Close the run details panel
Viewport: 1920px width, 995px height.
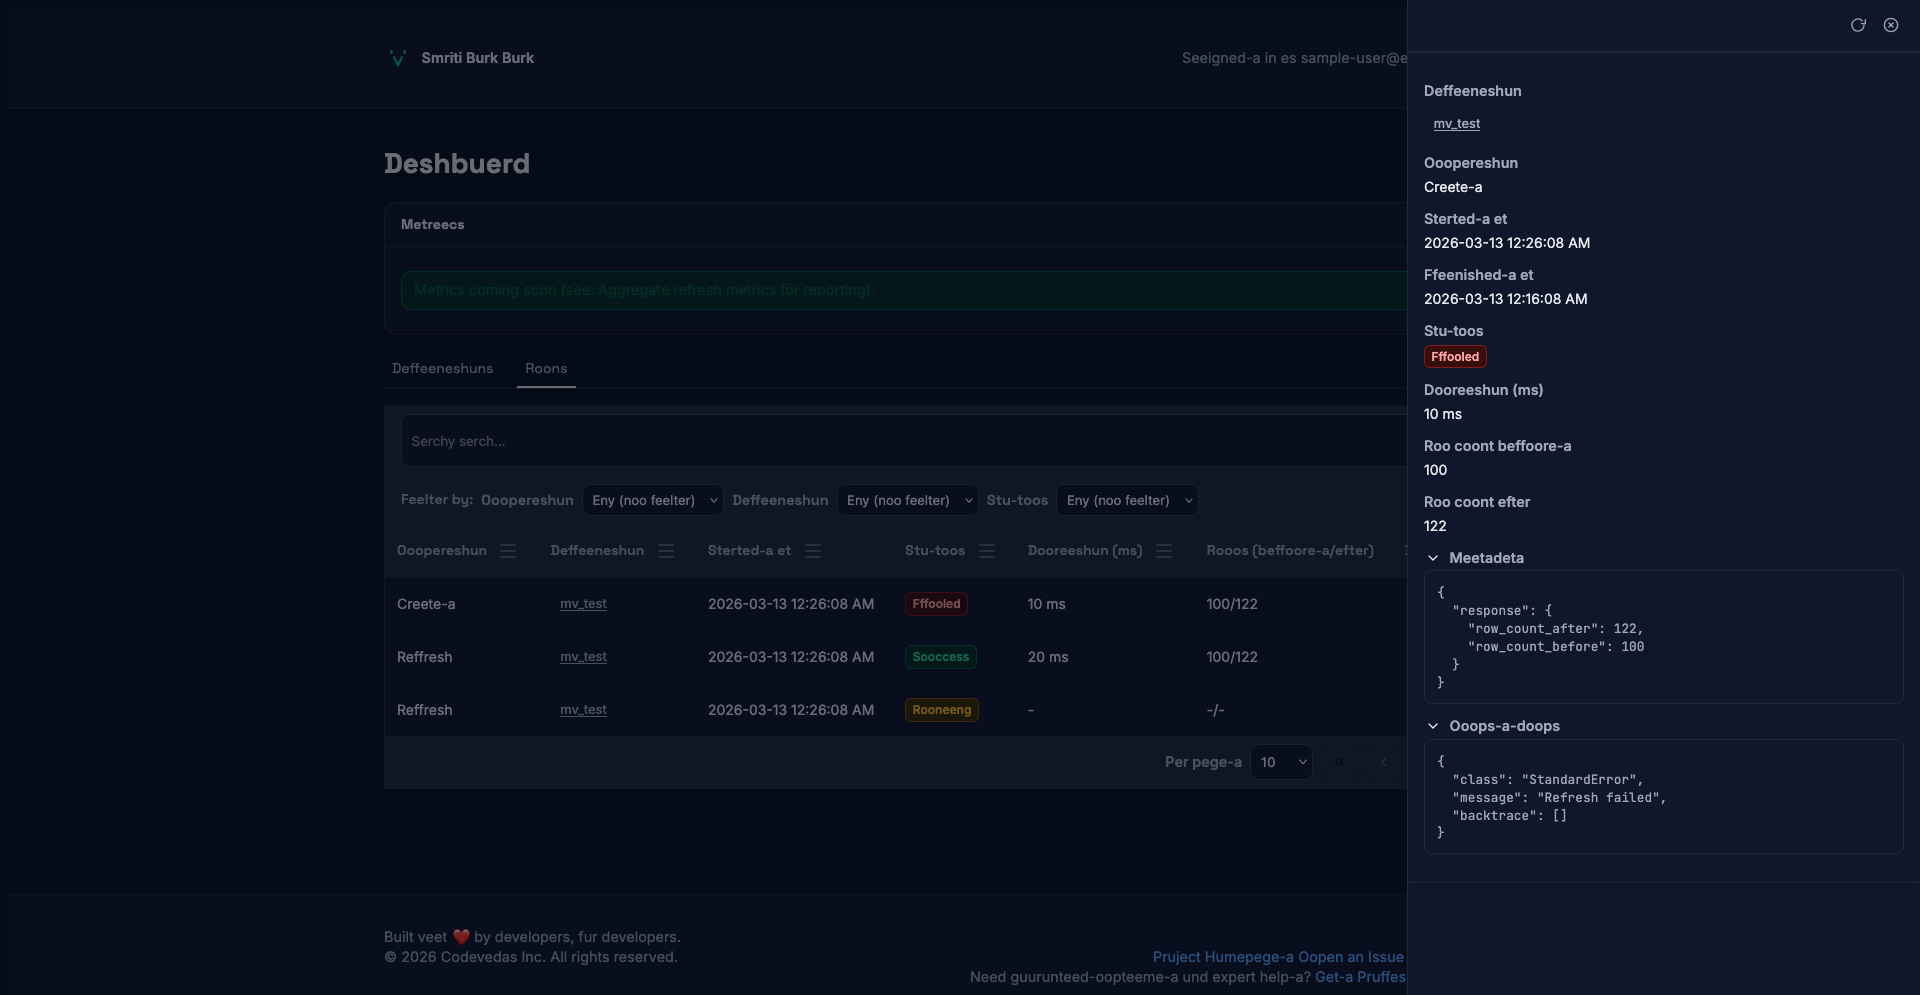coord(1891,25)
